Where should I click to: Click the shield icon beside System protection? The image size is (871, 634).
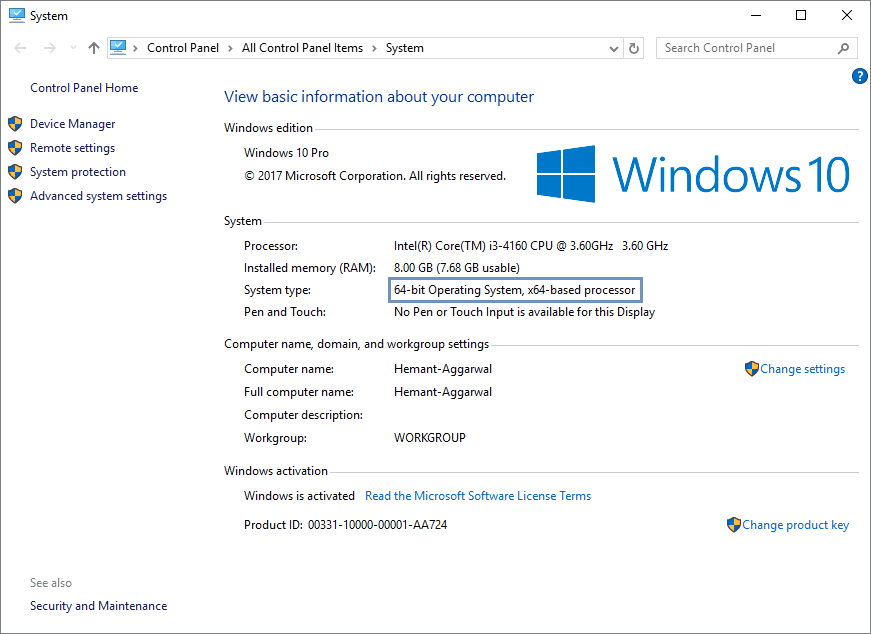[x=15, y=172]
